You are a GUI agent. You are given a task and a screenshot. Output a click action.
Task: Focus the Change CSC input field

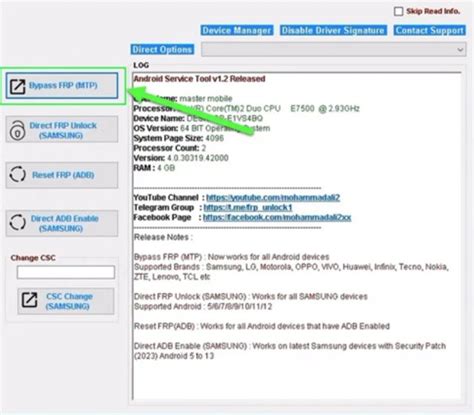pyautogui.click(x=66, y=272)
